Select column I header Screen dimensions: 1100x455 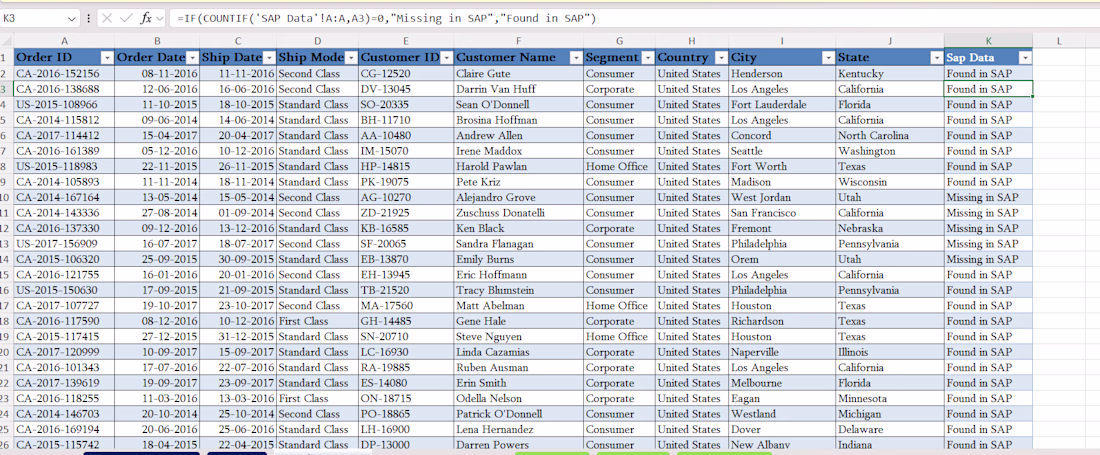coord(782,41)
